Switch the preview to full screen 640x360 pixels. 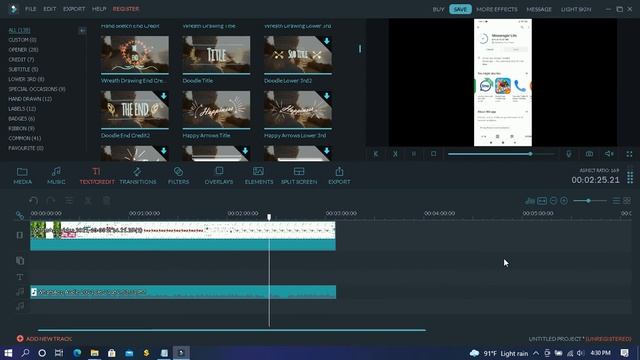[629, 154]
